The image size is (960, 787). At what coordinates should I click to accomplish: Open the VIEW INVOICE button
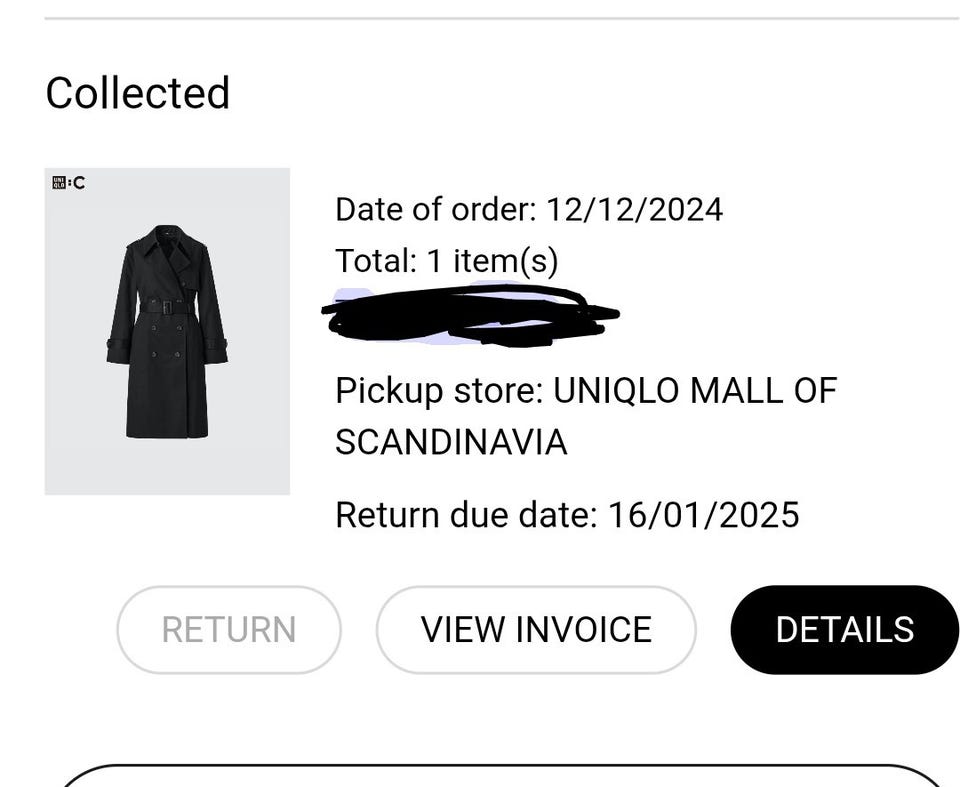[x=536, y=630]
